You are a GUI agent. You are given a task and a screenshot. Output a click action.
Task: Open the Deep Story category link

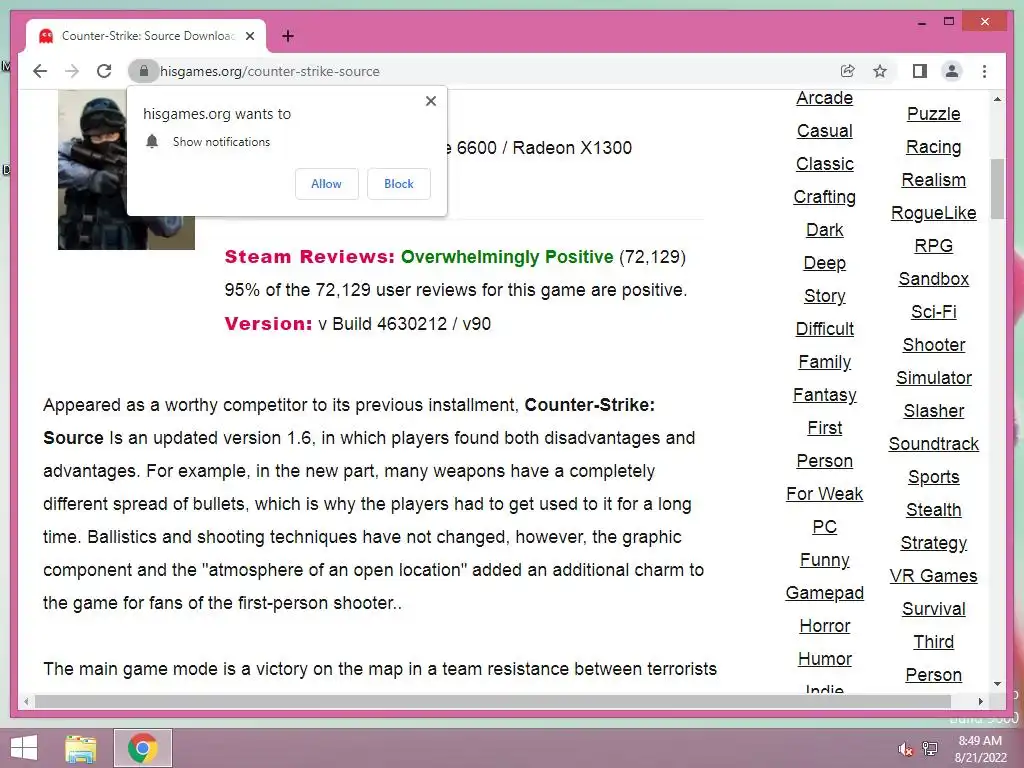(x=824, y=279)
